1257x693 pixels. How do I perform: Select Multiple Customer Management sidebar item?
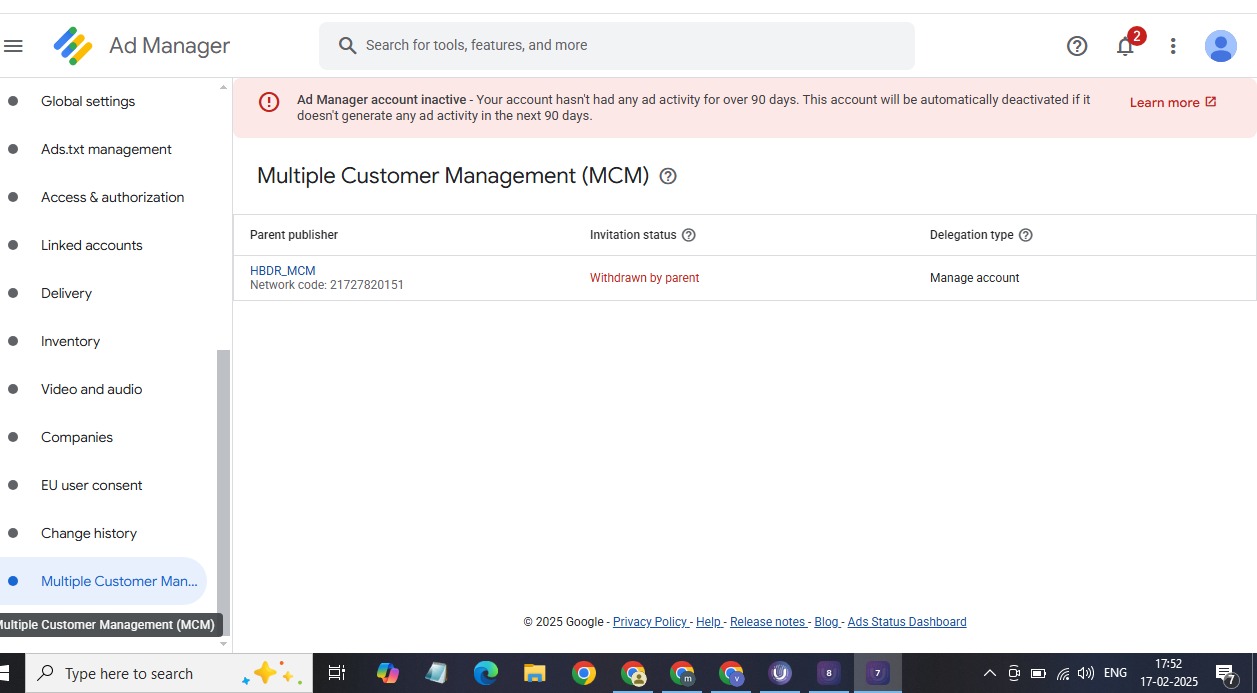point(102,581)
